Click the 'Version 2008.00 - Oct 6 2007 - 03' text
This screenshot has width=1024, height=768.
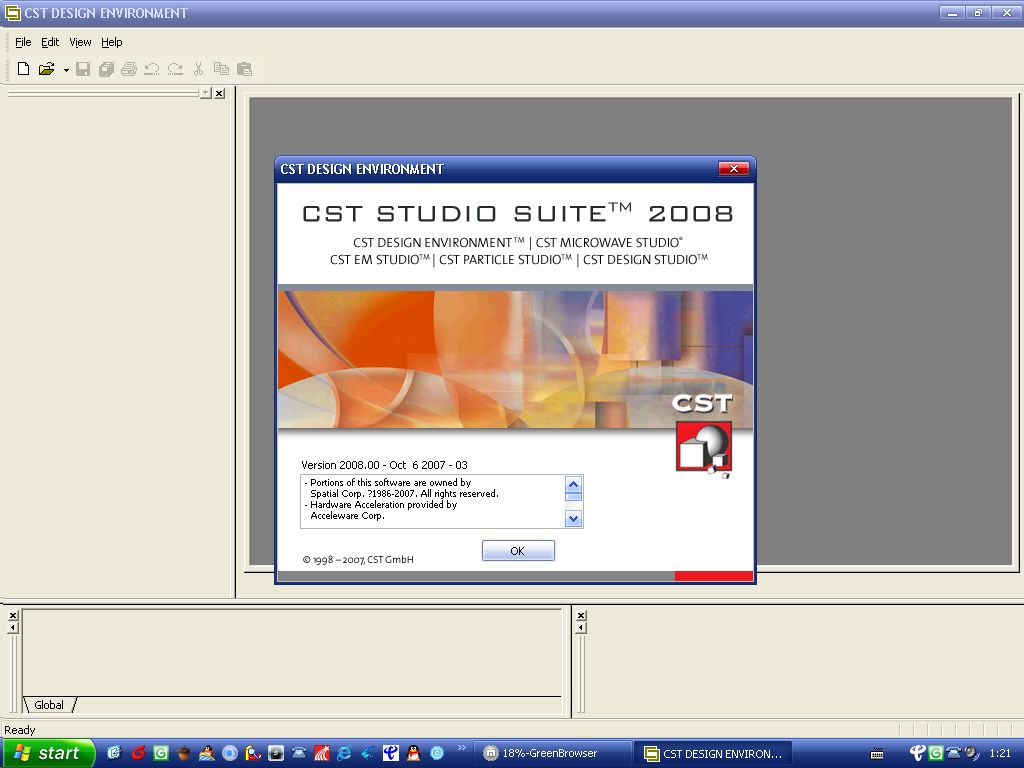(384, 465)
